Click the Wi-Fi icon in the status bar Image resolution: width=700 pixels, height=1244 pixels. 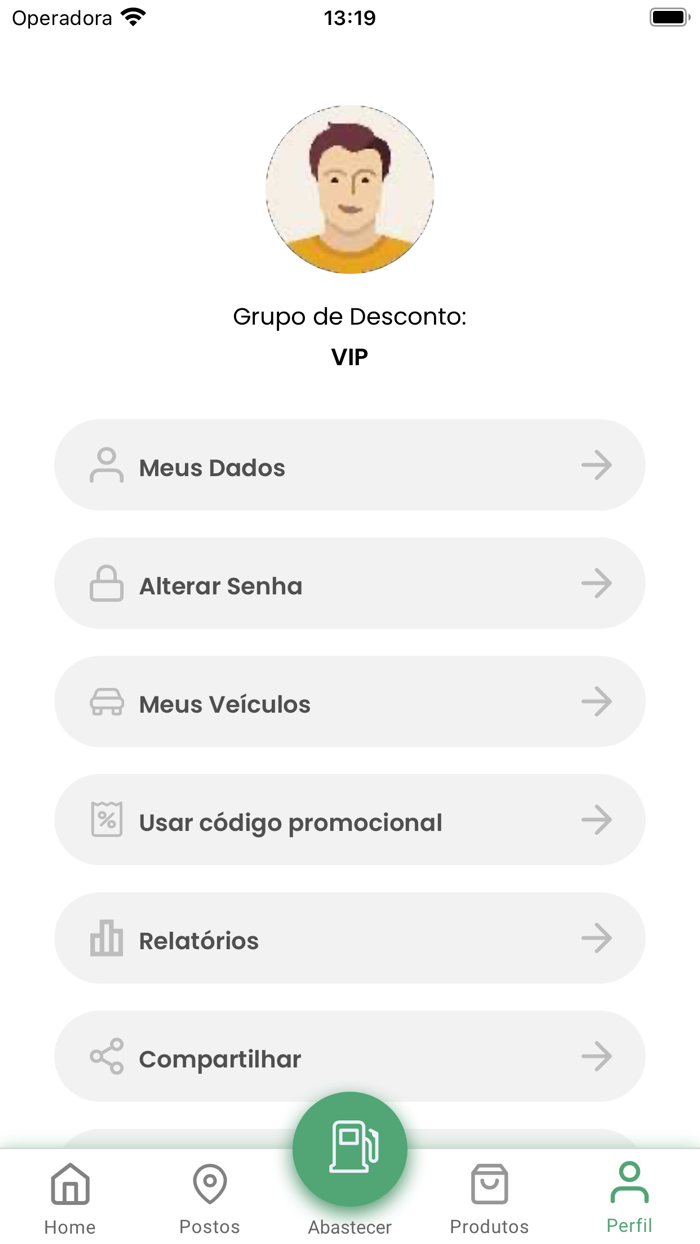coord(132,15)
